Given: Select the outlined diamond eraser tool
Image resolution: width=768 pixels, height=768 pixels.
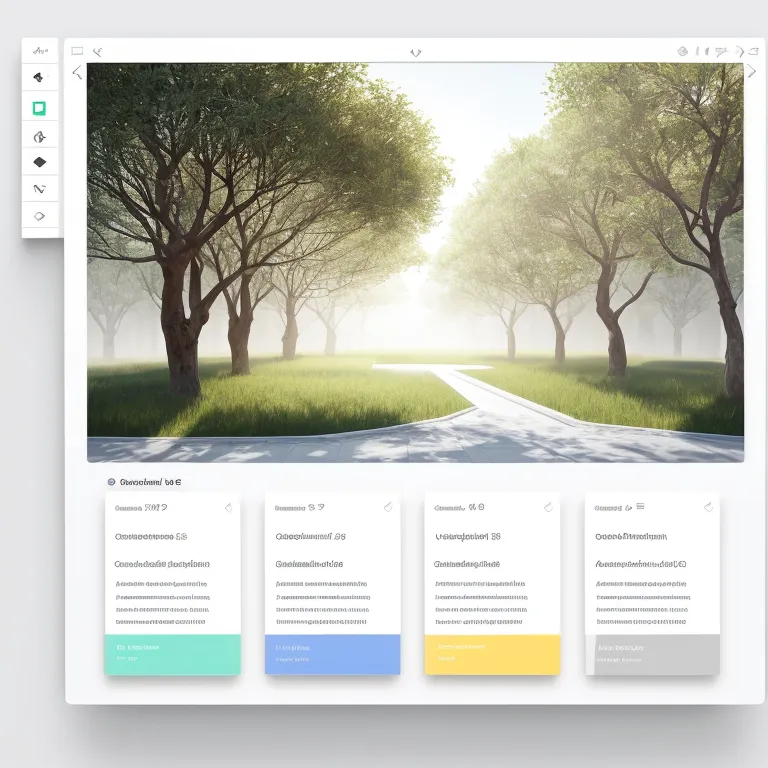Looking at the screenshot, I should point(40,215).
